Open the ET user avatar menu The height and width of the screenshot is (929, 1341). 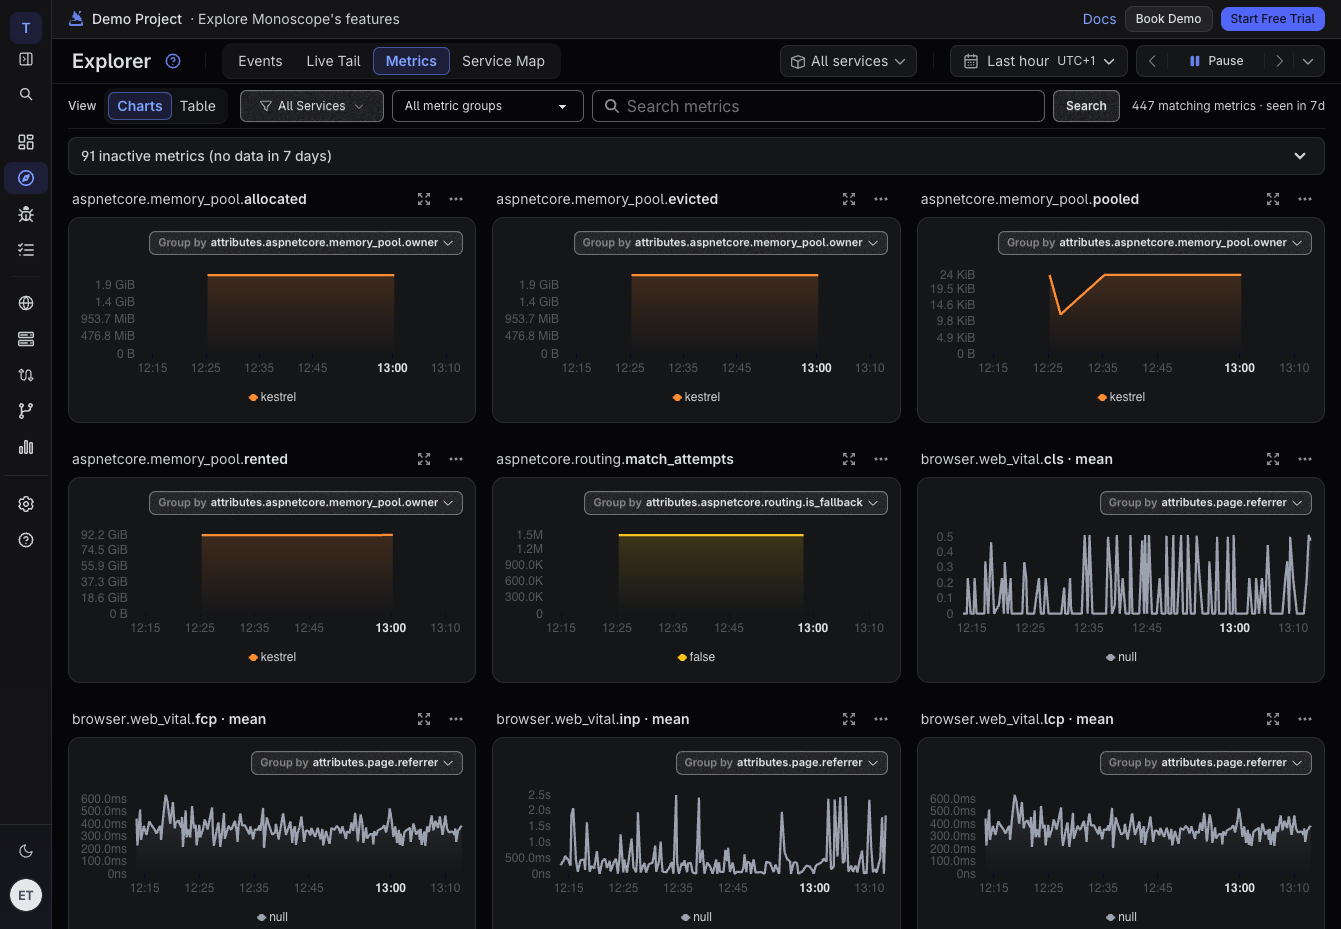tap(26, 895)
